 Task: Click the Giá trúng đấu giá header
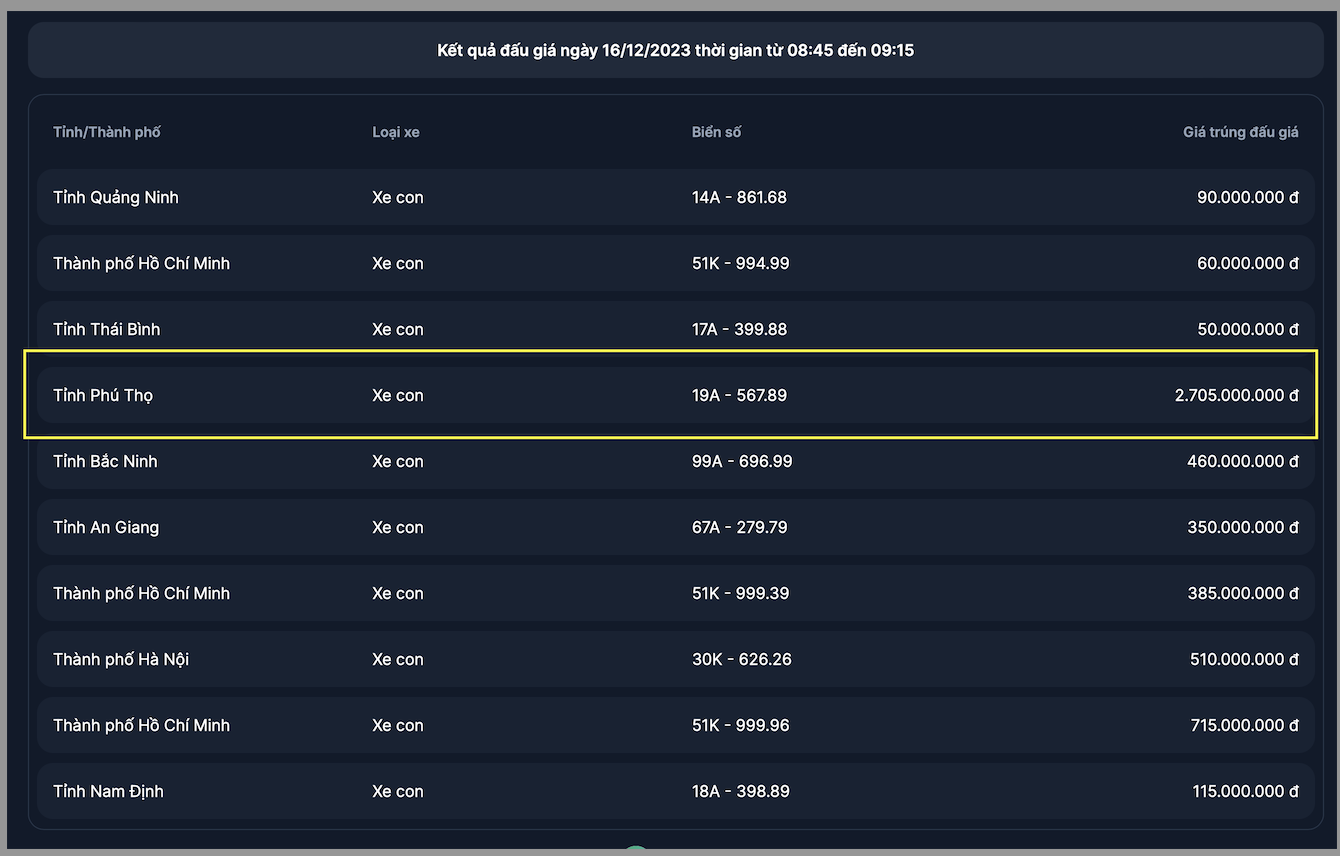1240,132
